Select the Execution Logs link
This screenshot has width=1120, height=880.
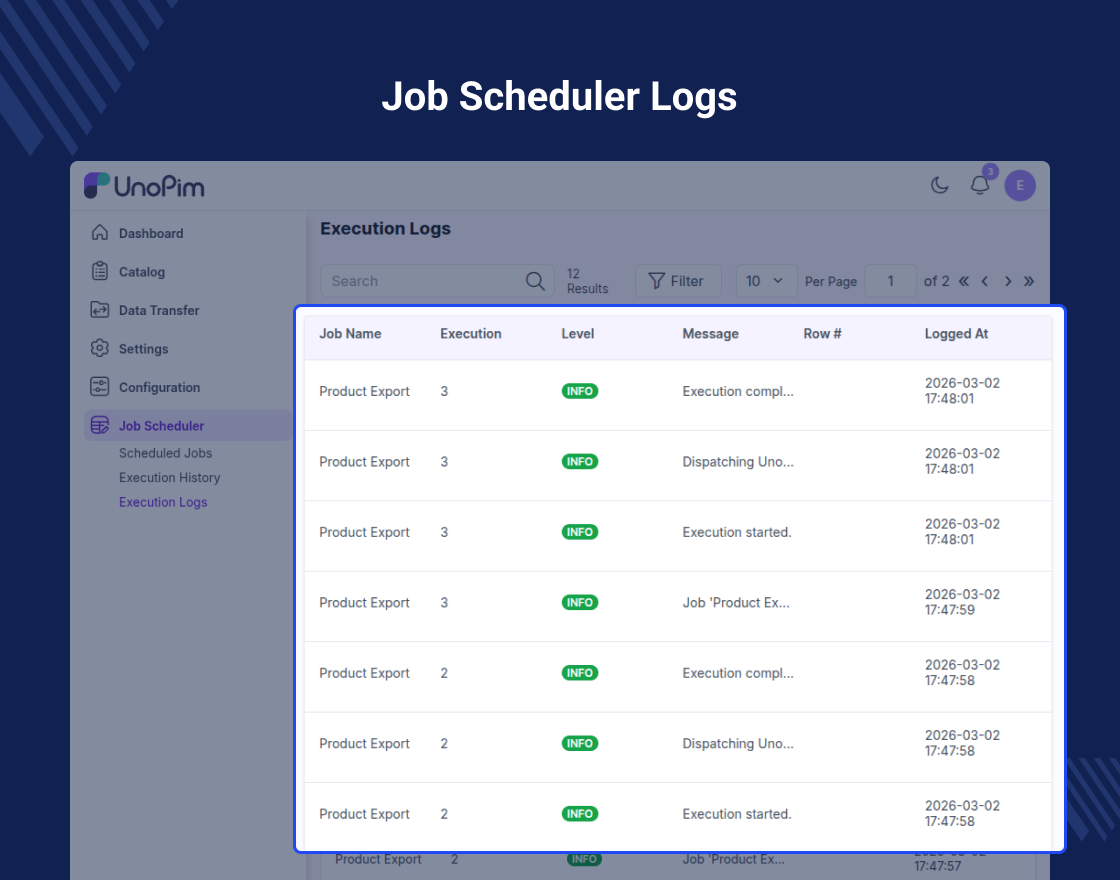(163, 502)
